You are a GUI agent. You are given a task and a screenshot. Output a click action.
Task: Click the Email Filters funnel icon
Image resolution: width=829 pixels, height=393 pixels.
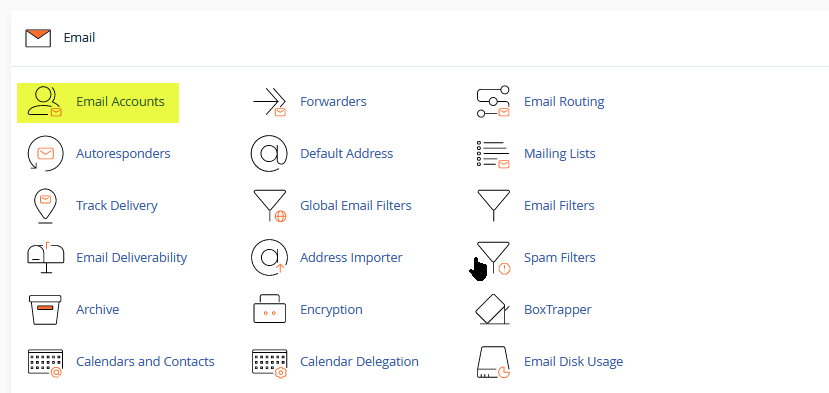[493, 205]
